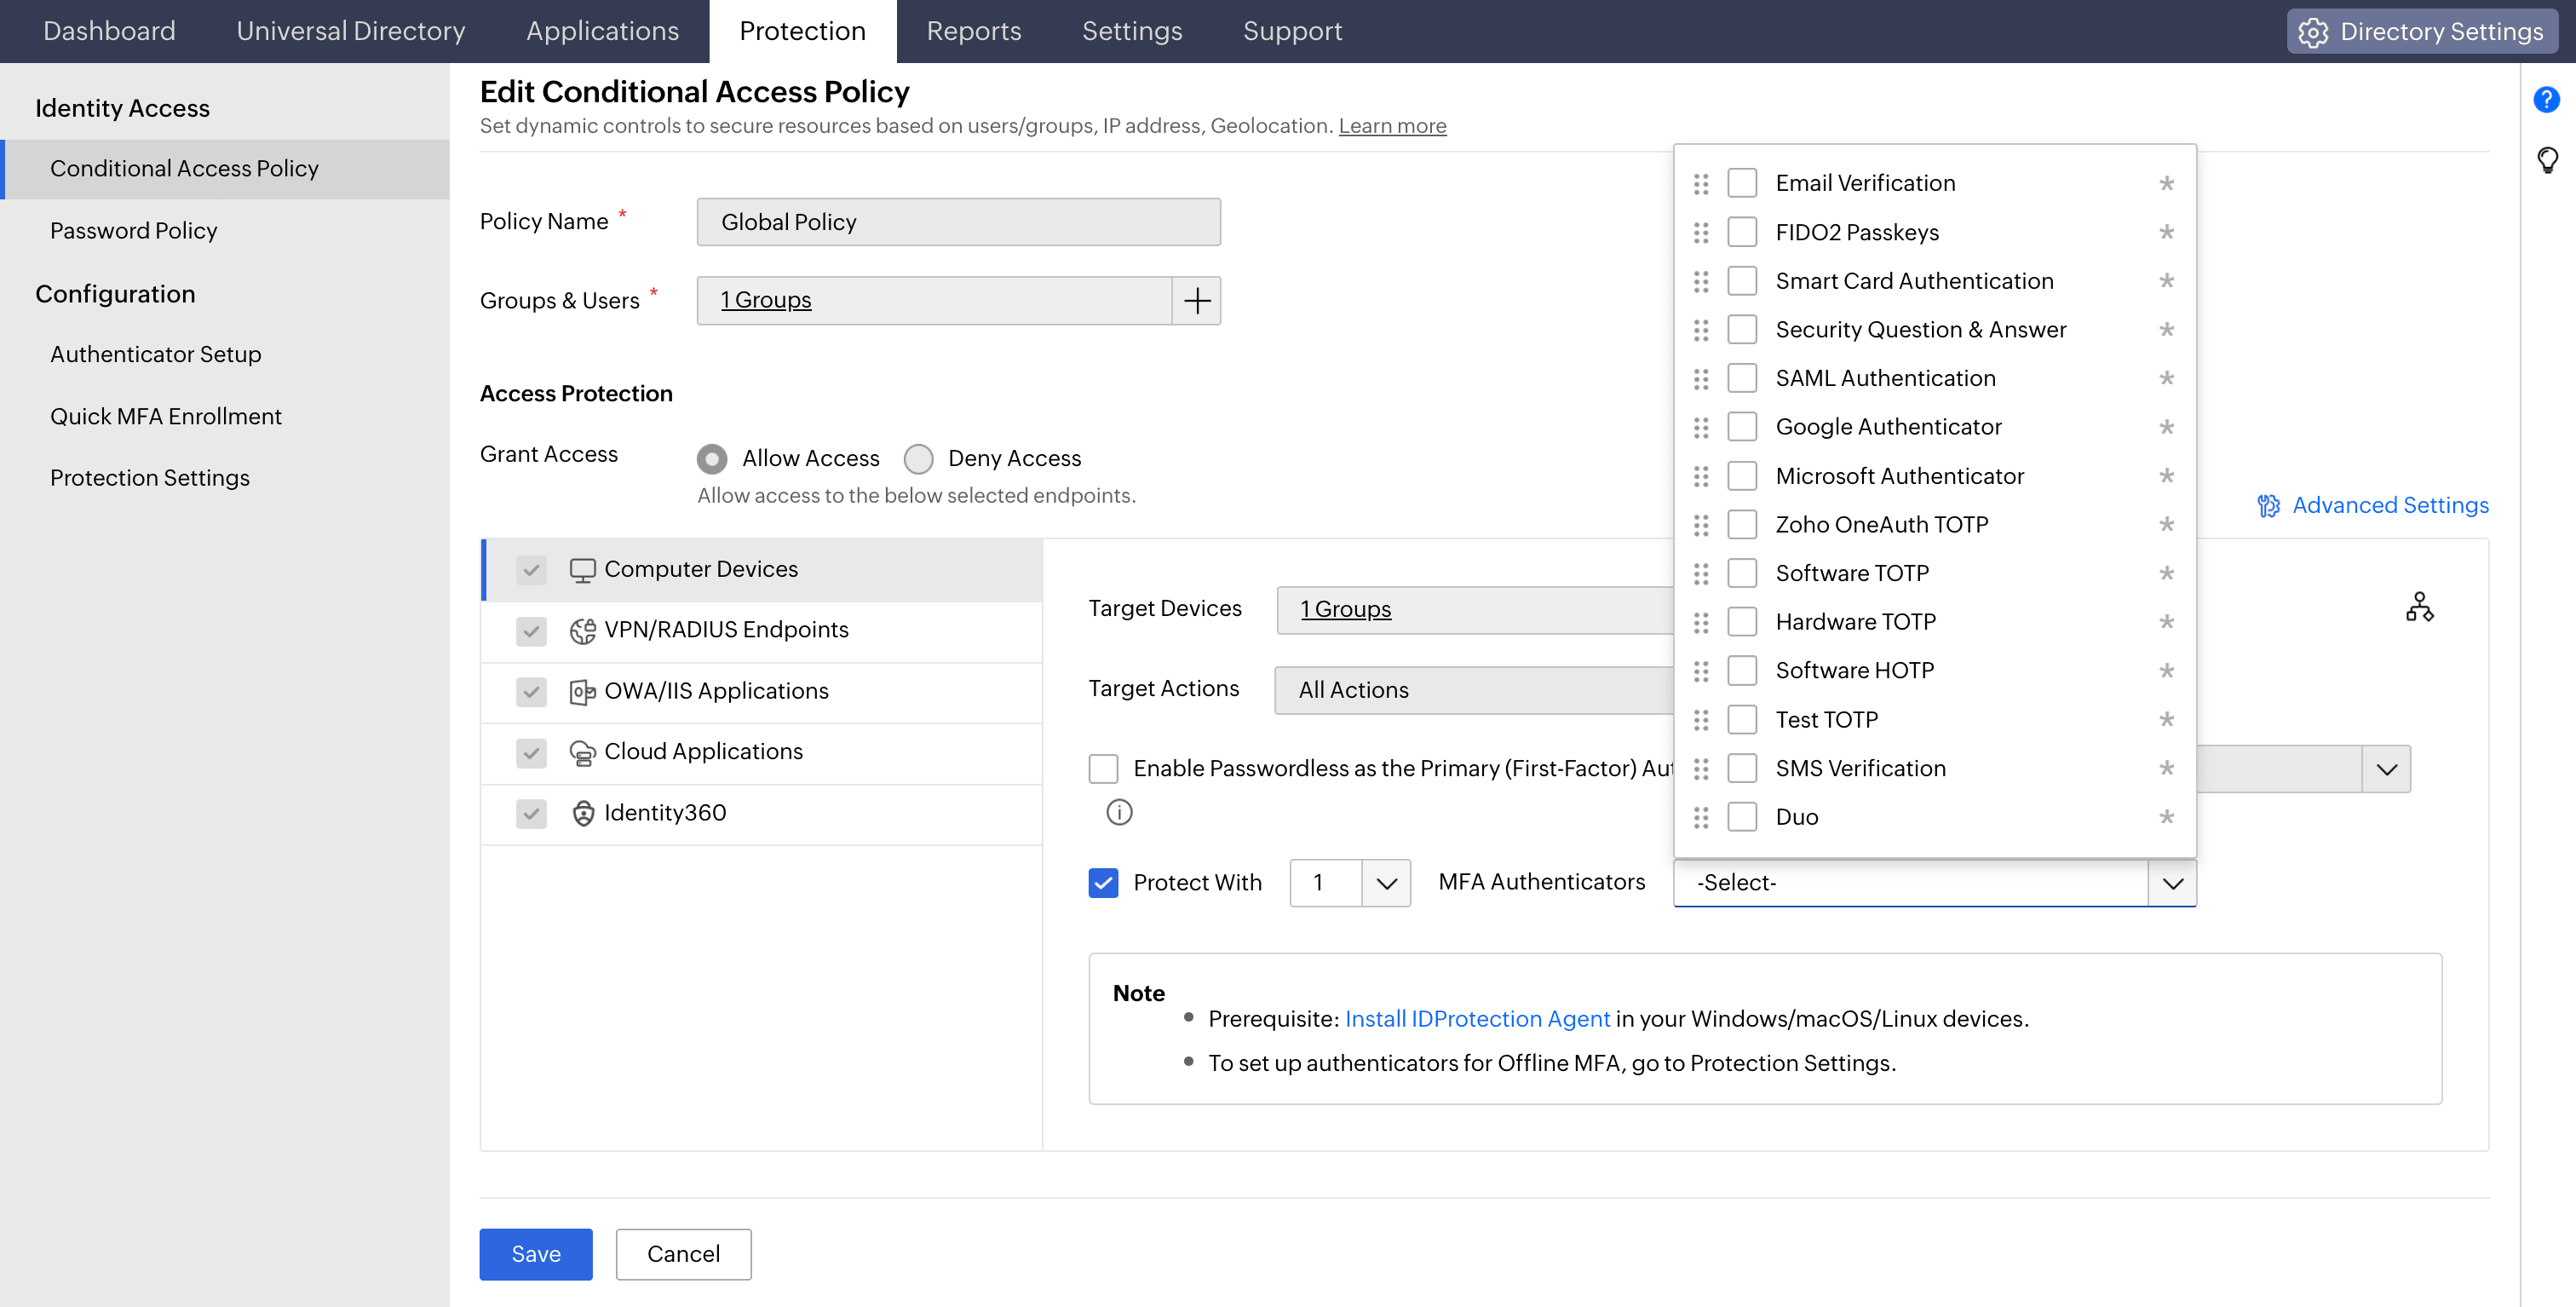Click the Policy Name input field

(x=958, y=222)
